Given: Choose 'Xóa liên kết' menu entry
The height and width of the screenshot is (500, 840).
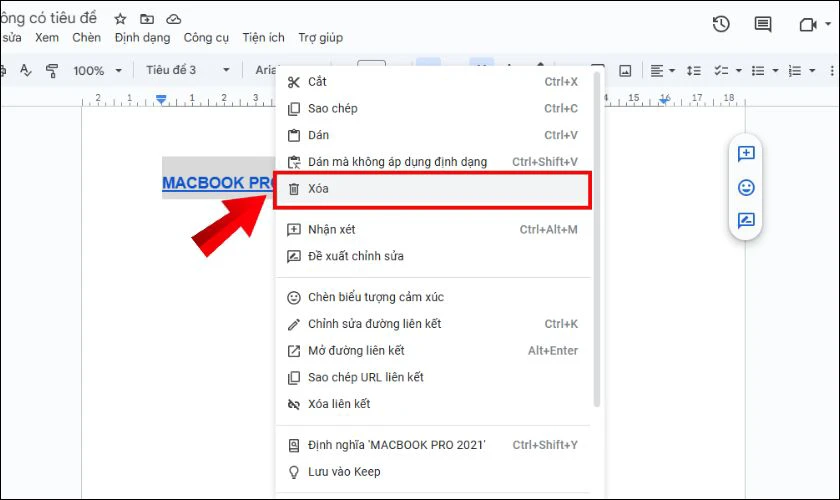Looking at the screenshot, I should pos(432,404).
